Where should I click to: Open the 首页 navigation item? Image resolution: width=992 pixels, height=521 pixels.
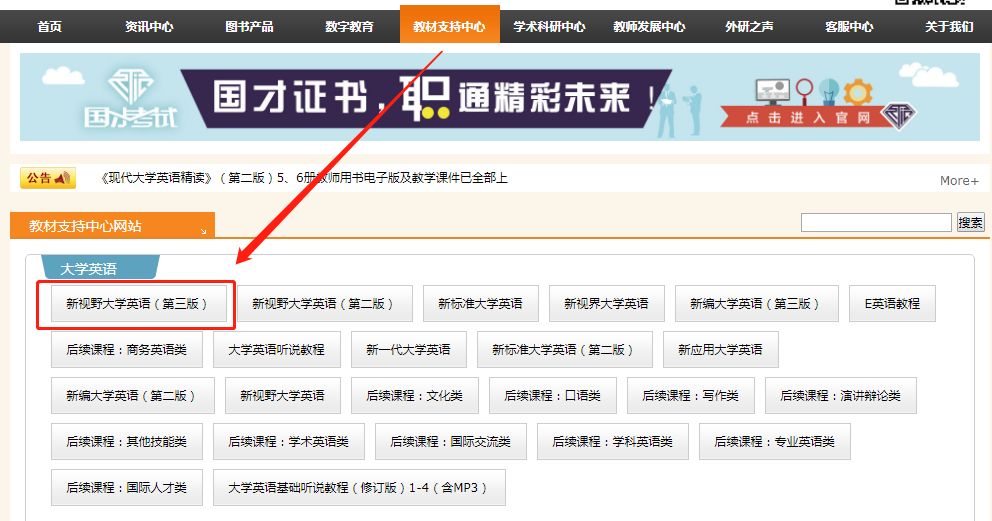tap(49, 27)
